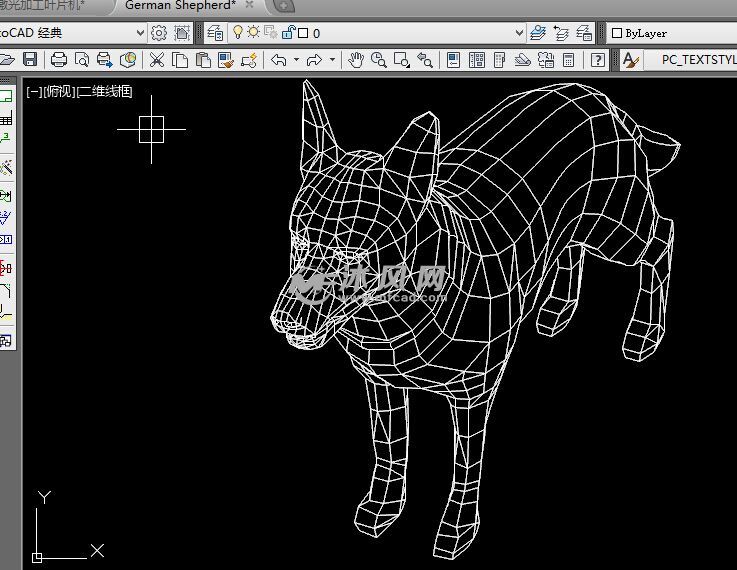Expand the AutoCAD 经典 workspace dropdown
The height and width of the screenshot is (570, 737).
[139, 33]
